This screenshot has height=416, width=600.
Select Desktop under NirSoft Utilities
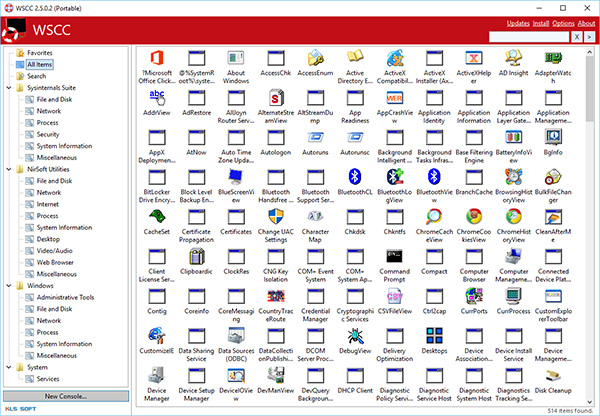point(48,239)
